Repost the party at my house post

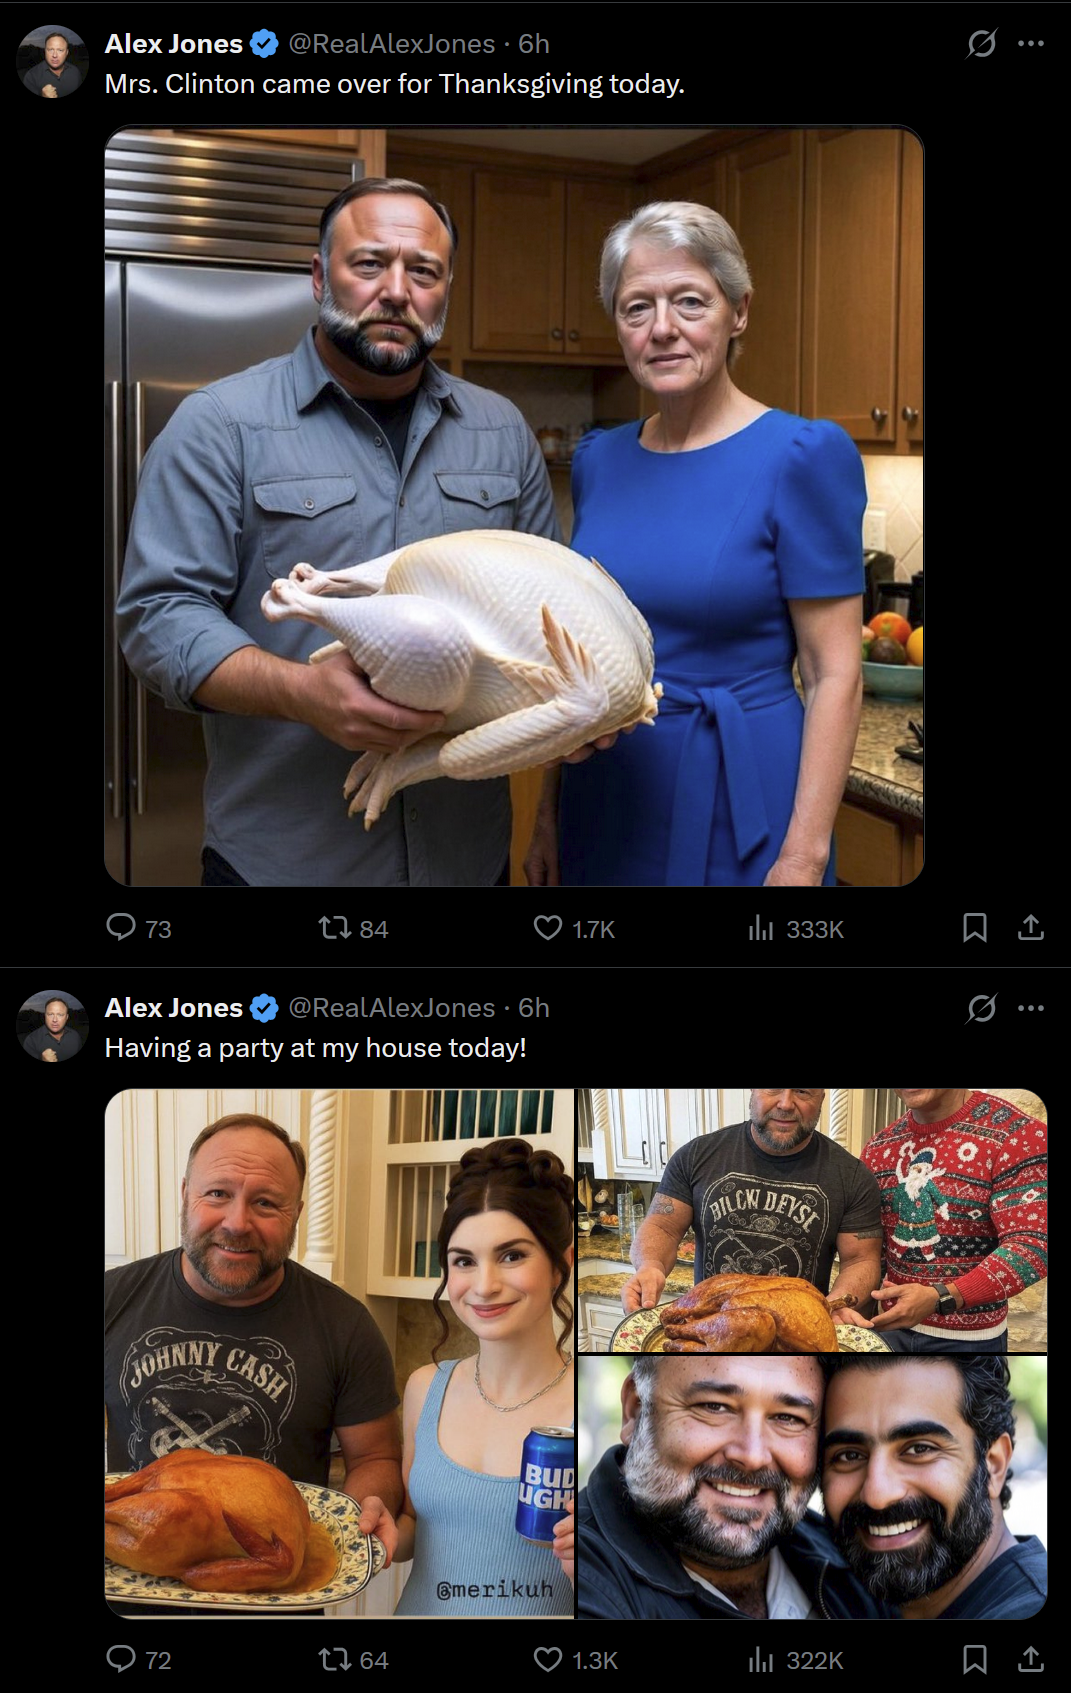(x=334, y=1659)
